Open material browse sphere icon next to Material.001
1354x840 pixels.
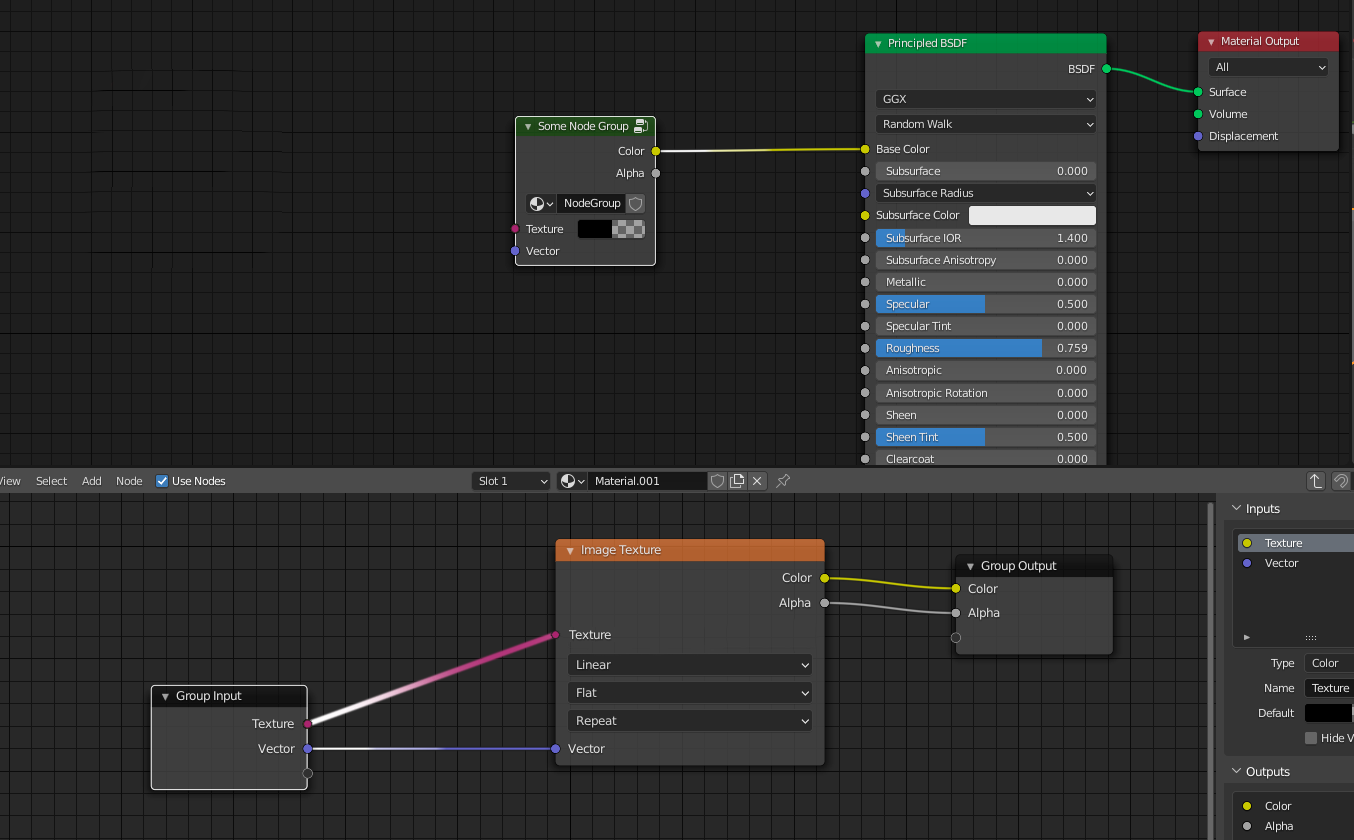coord(572,481)
